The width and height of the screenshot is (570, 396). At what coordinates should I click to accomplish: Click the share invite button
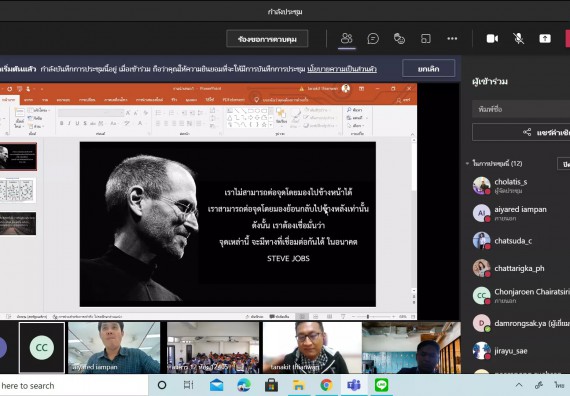[x=521, y=132]
